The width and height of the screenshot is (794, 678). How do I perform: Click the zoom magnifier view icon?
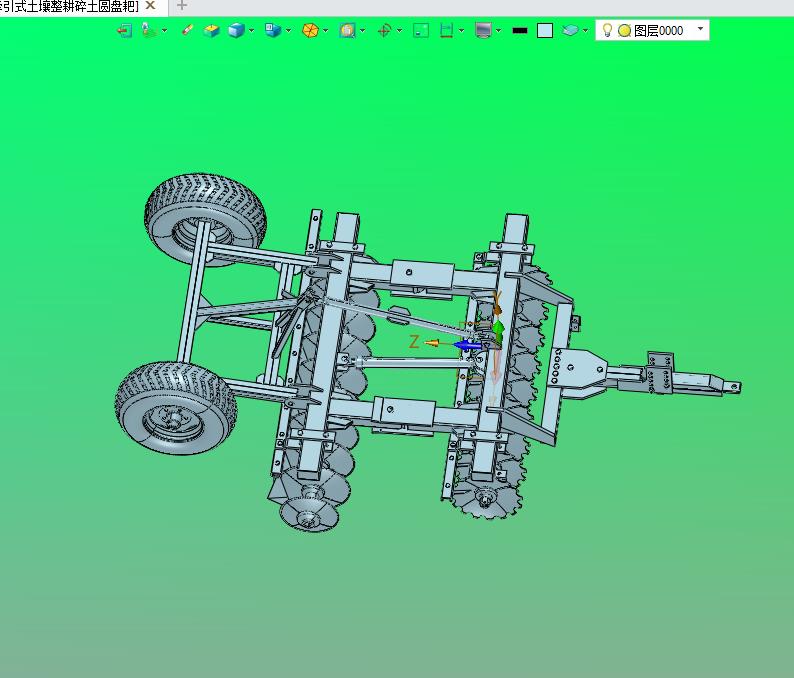coord(347,30)
